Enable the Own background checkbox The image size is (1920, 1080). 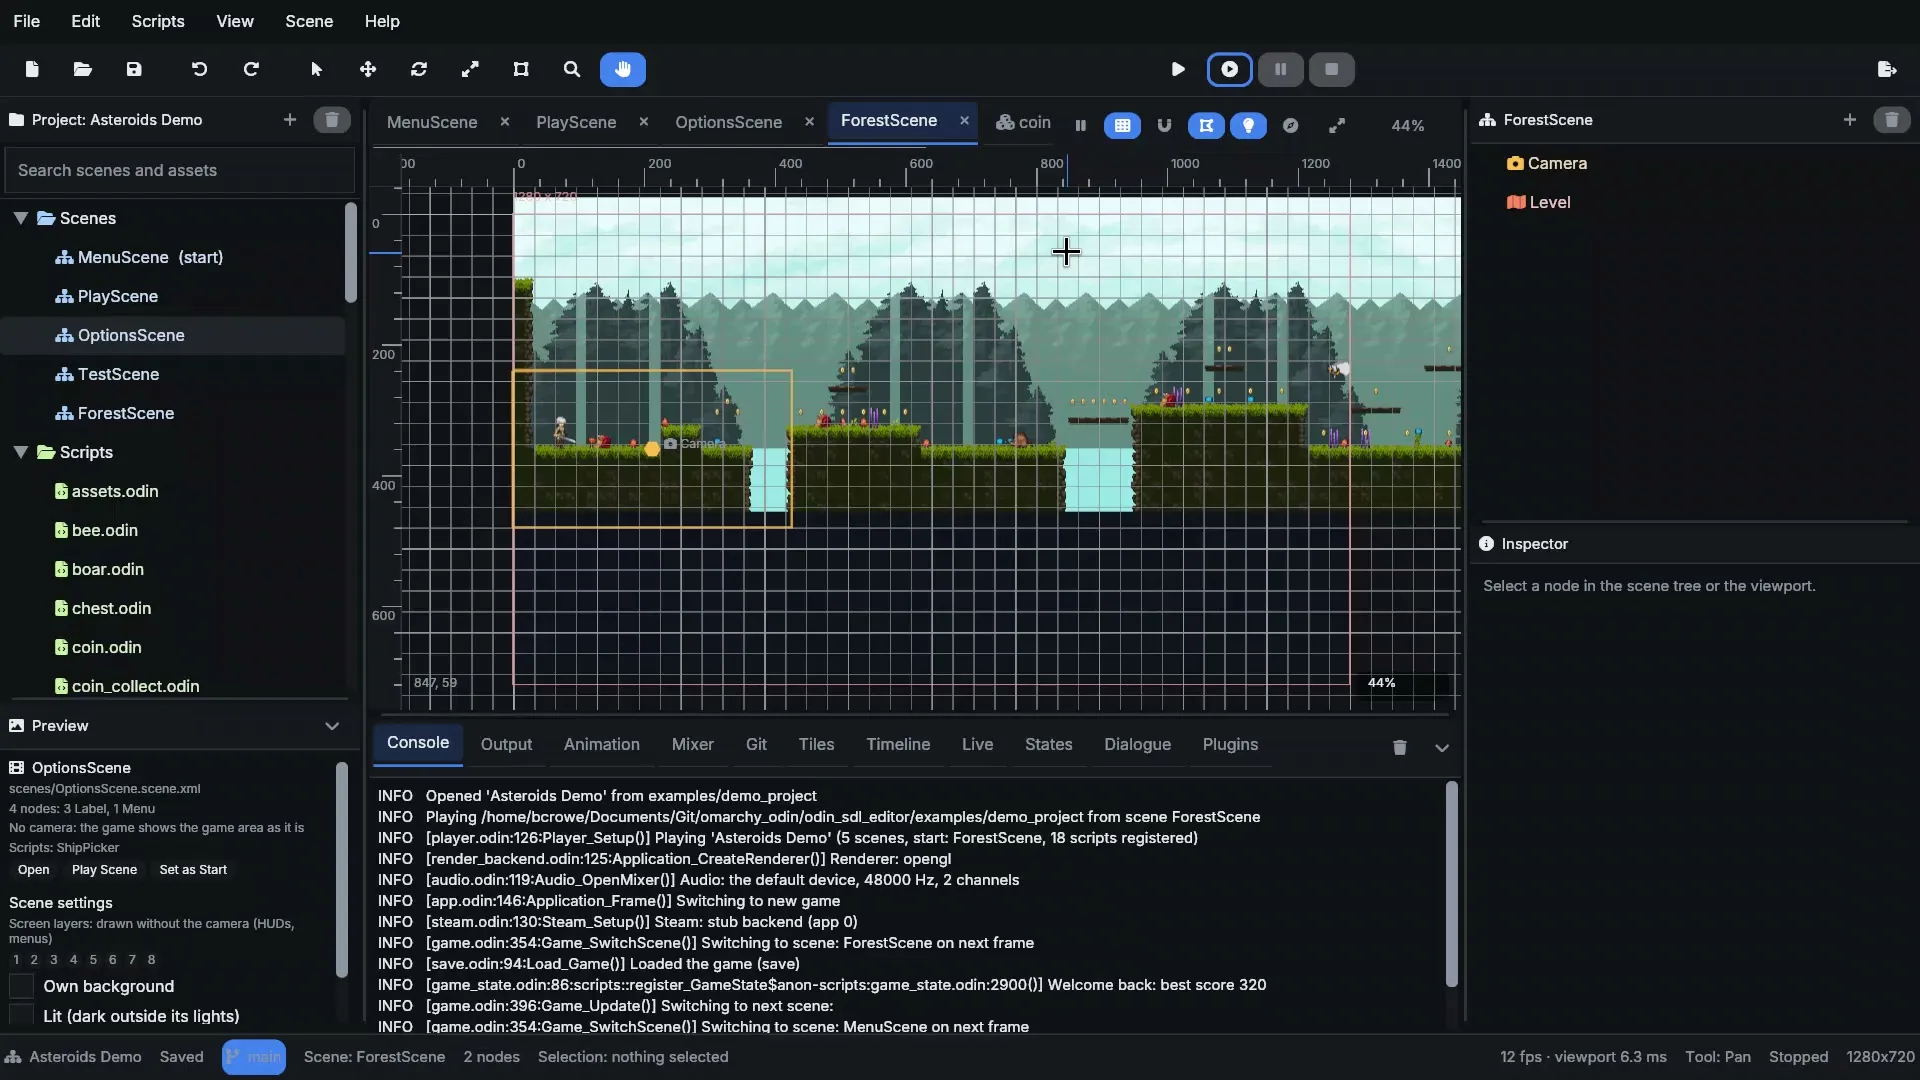pos(21,986)
